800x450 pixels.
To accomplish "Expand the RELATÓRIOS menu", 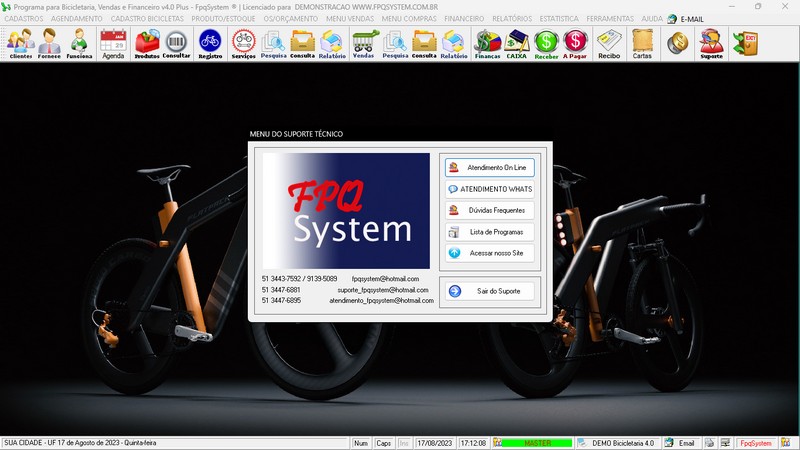I will pyautogui.click(x=511, y=19).
